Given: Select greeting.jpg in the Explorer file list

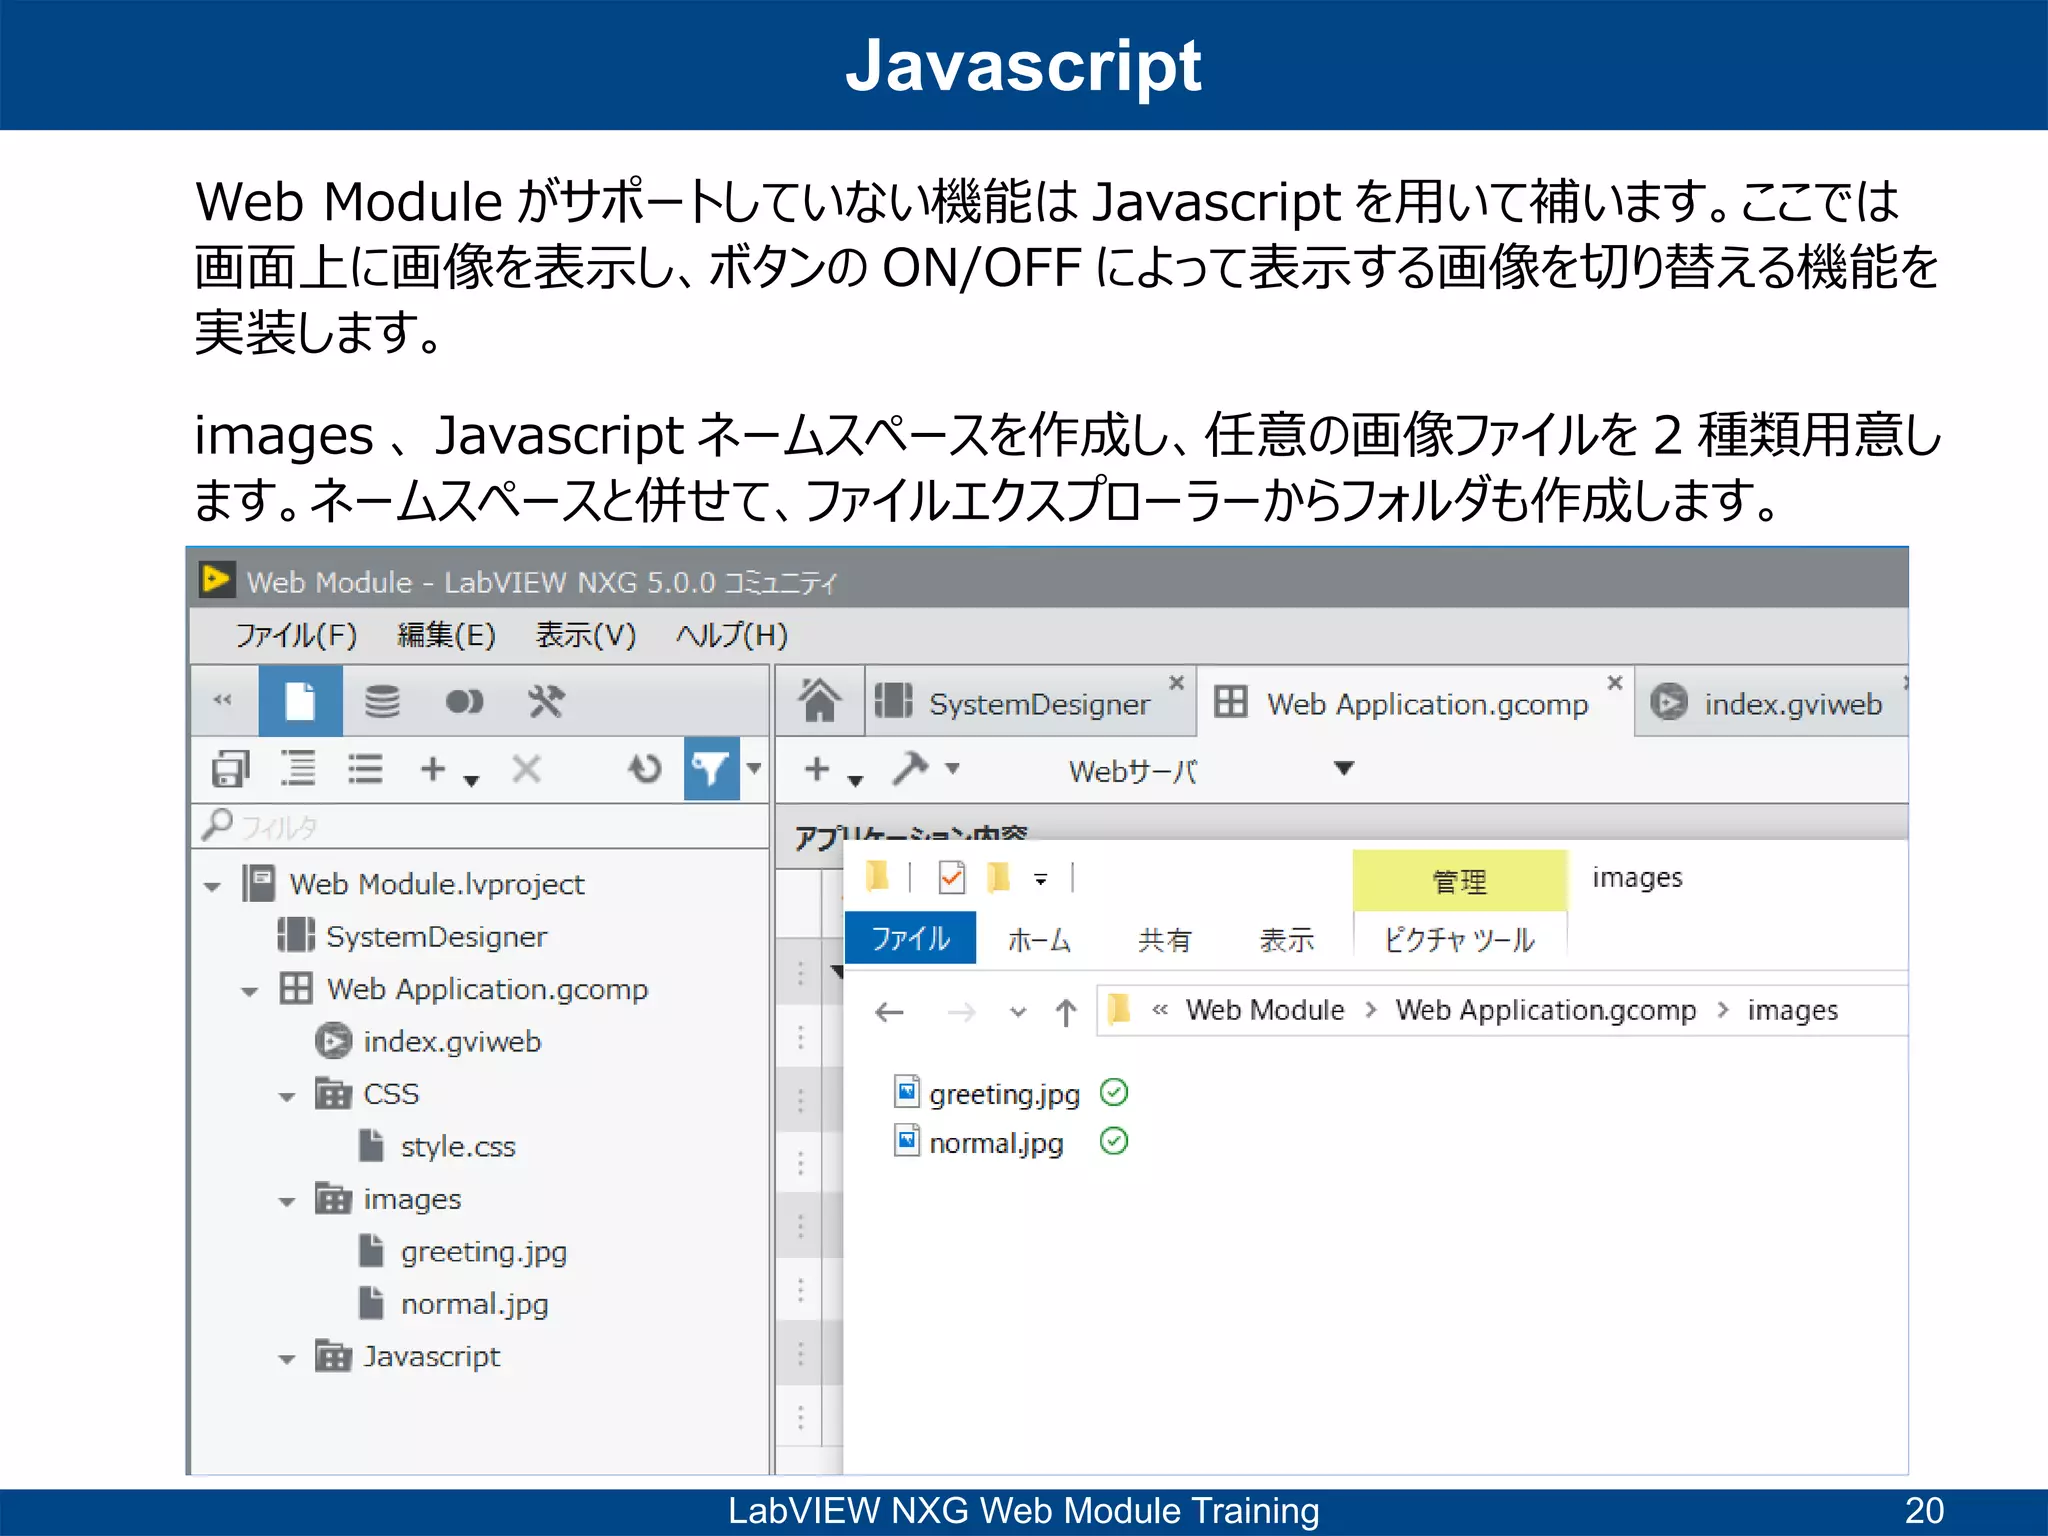Looking at the screenshot, I should [x=1004, y=1094].
